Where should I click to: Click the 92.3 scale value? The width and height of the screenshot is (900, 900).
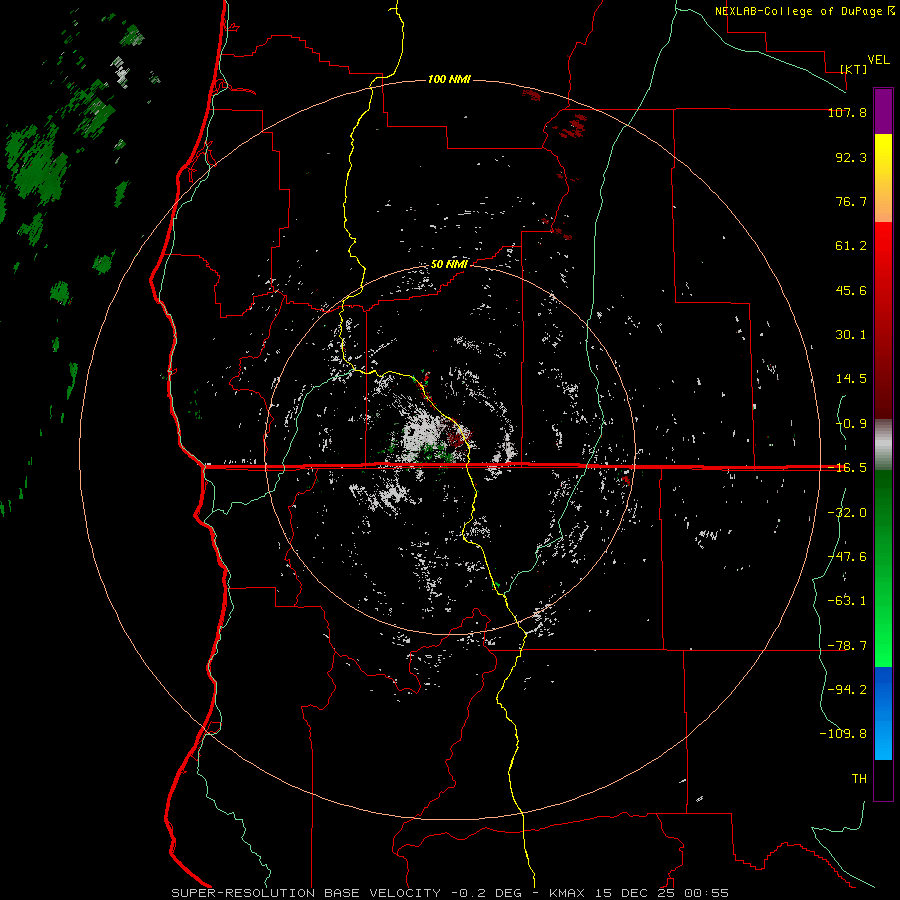pyautogui.click(x=851, y=157)
